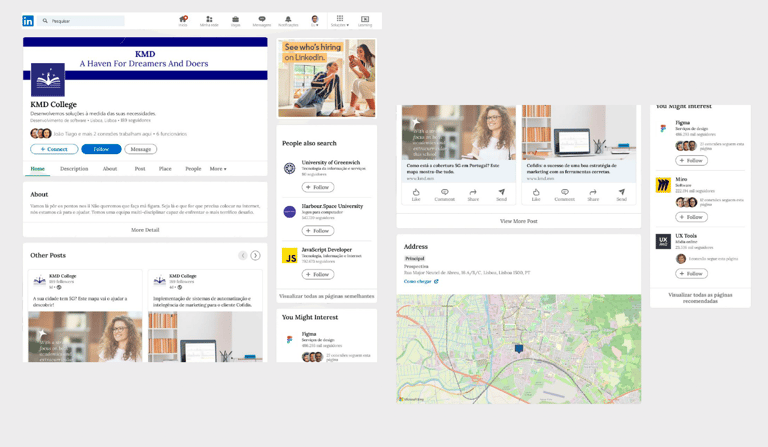768x447 pixels.
Task: Click the Miro page name
Action: click(681, 179)
